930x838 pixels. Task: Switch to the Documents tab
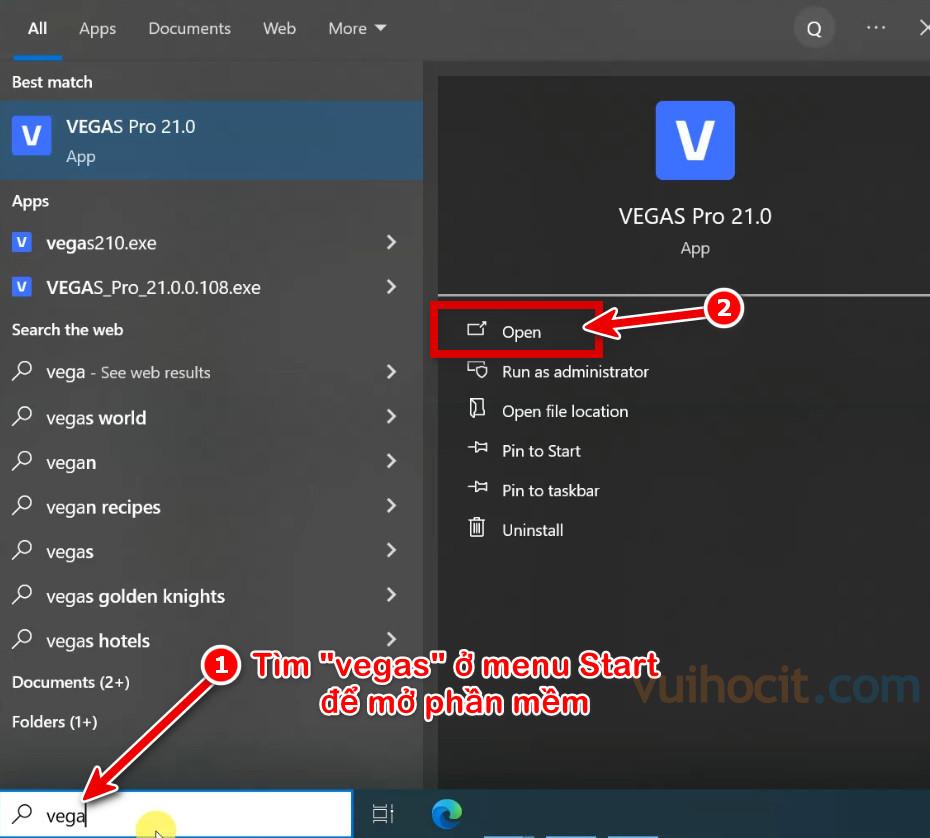point(190,28)
